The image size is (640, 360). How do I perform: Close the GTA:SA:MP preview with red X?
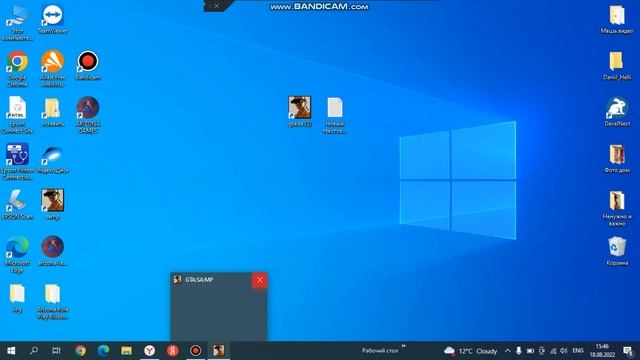(260, 280)
